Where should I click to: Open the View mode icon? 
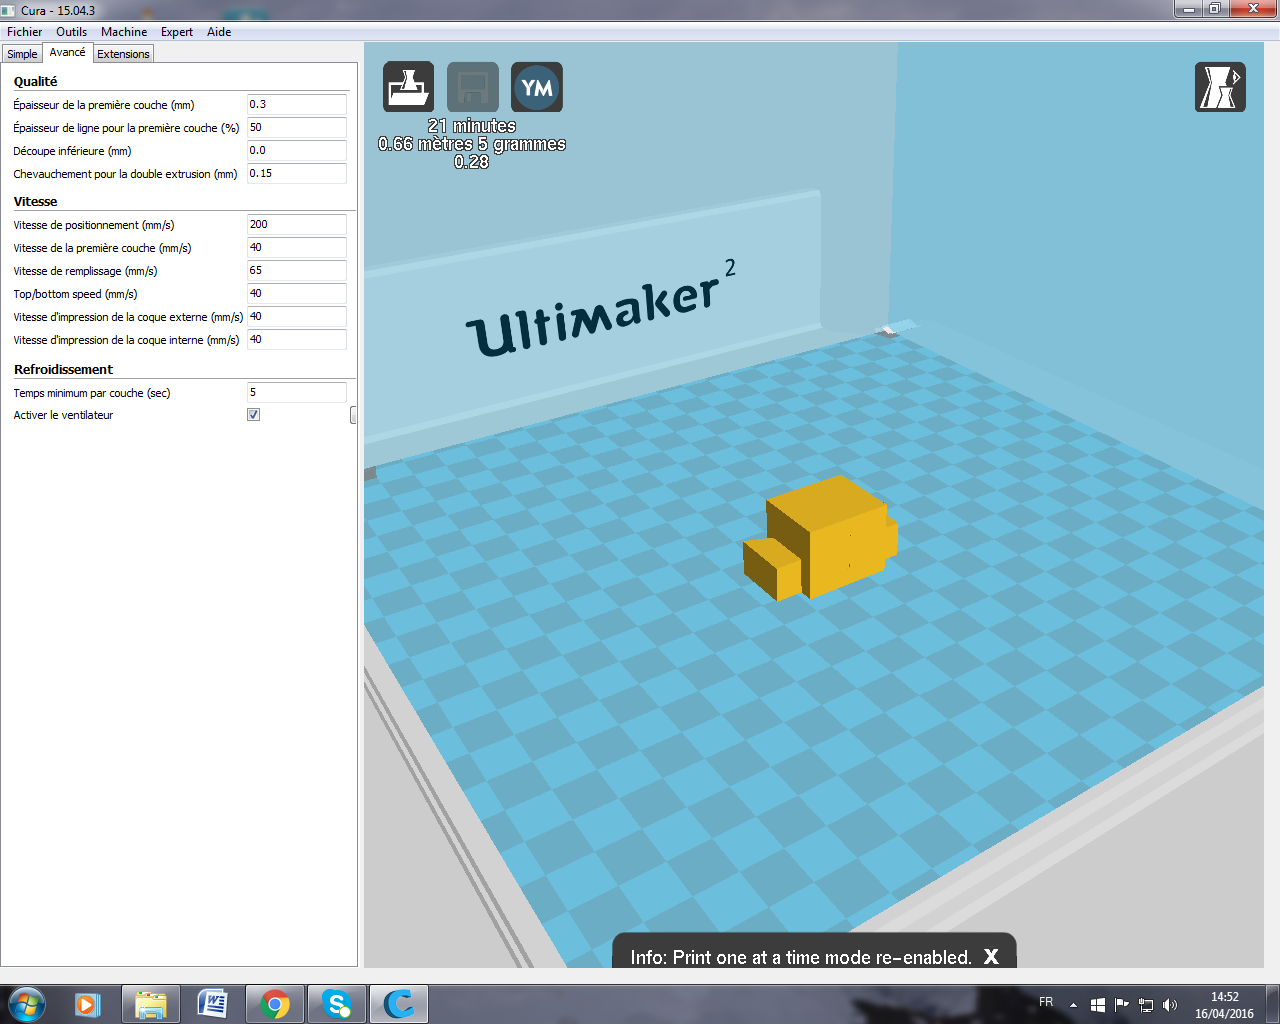coord(1220,87)
